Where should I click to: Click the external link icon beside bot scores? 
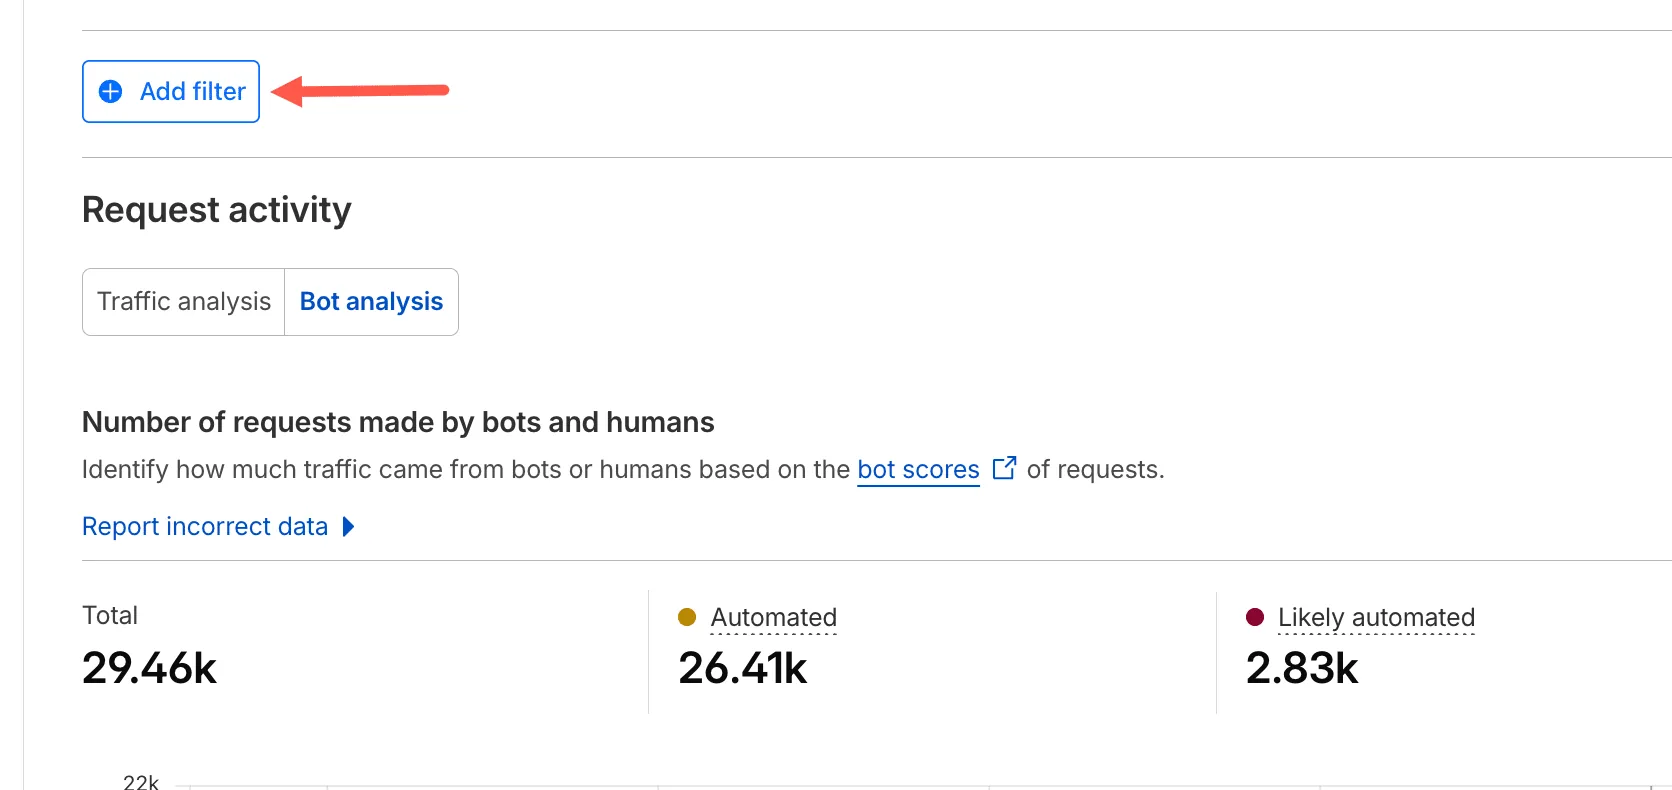[x=1004, y=469]
